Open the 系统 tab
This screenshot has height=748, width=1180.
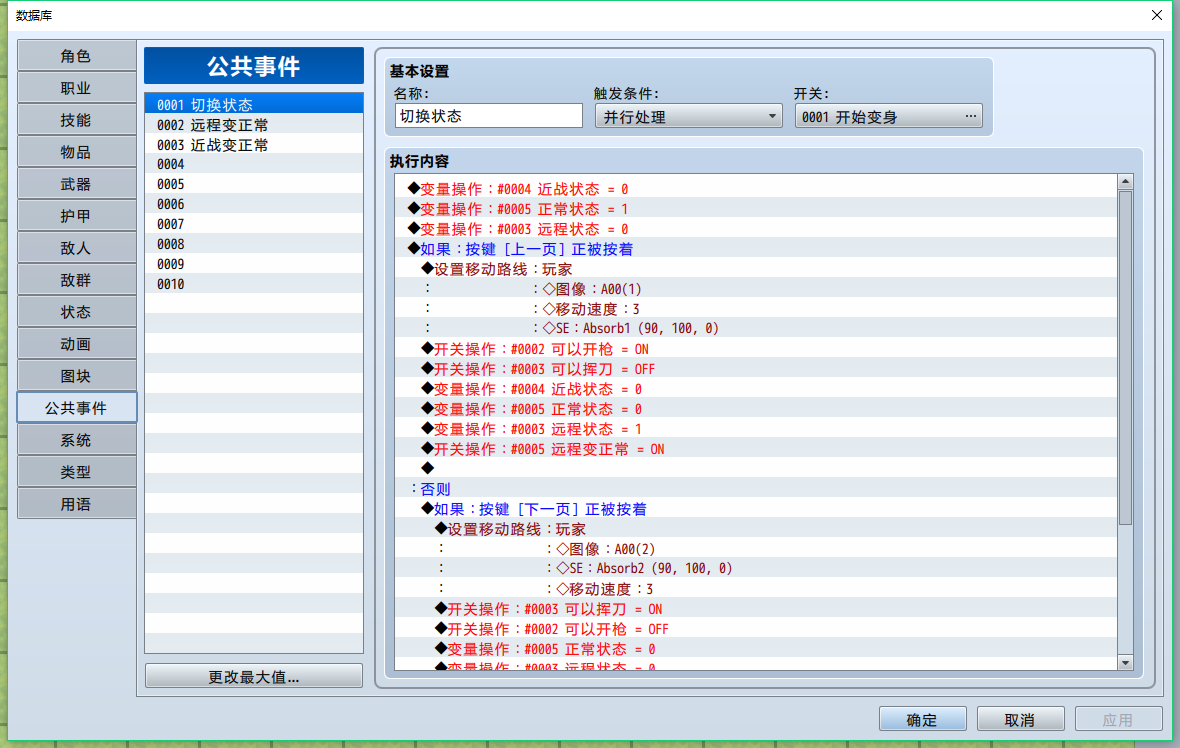pyautogui.click(x=77, y=440)
